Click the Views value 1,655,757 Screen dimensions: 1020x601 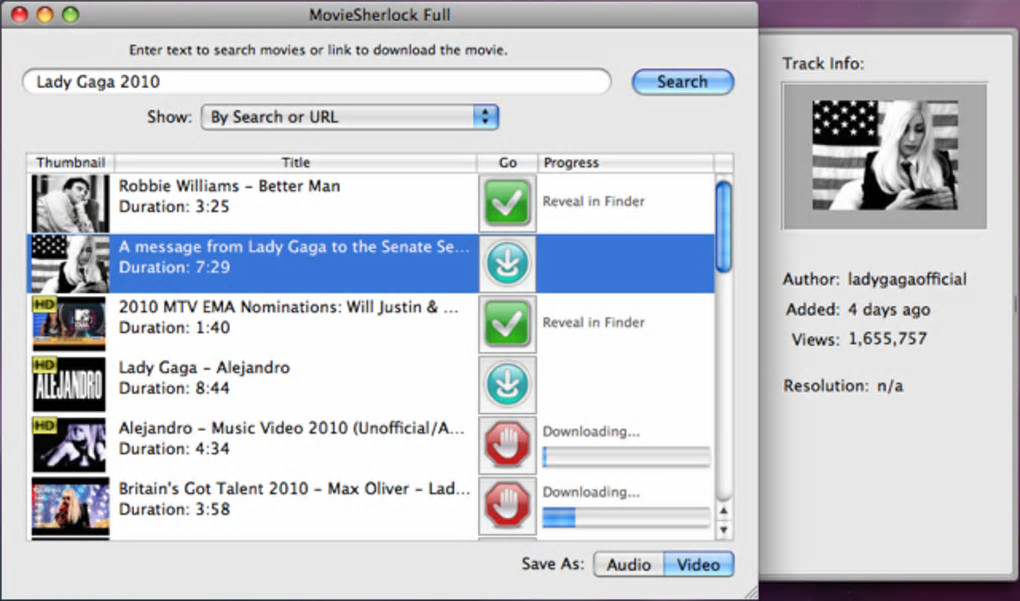click(x=887, y=339)
